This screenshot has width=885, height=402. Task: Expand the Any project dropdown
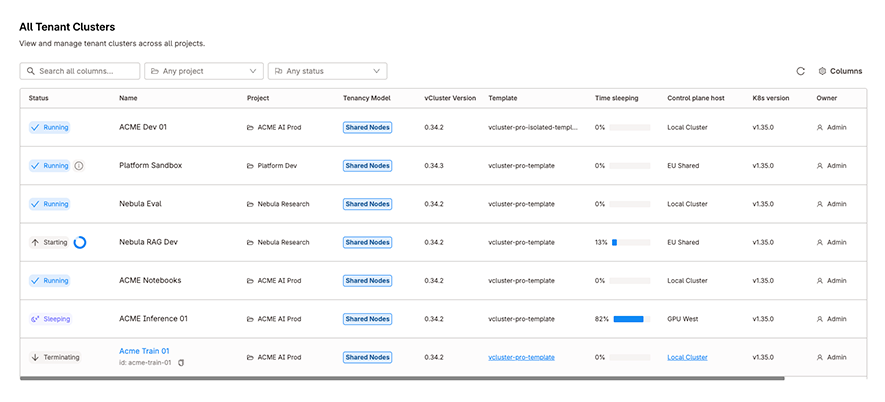point(204,71)
